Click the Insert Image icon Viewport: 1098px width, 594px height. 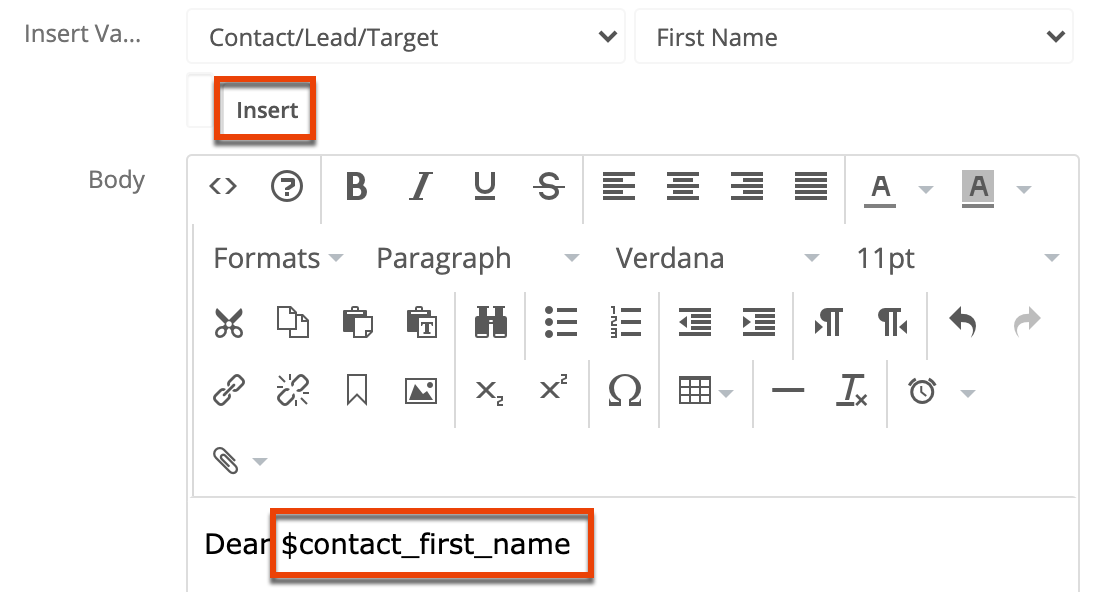420,392
